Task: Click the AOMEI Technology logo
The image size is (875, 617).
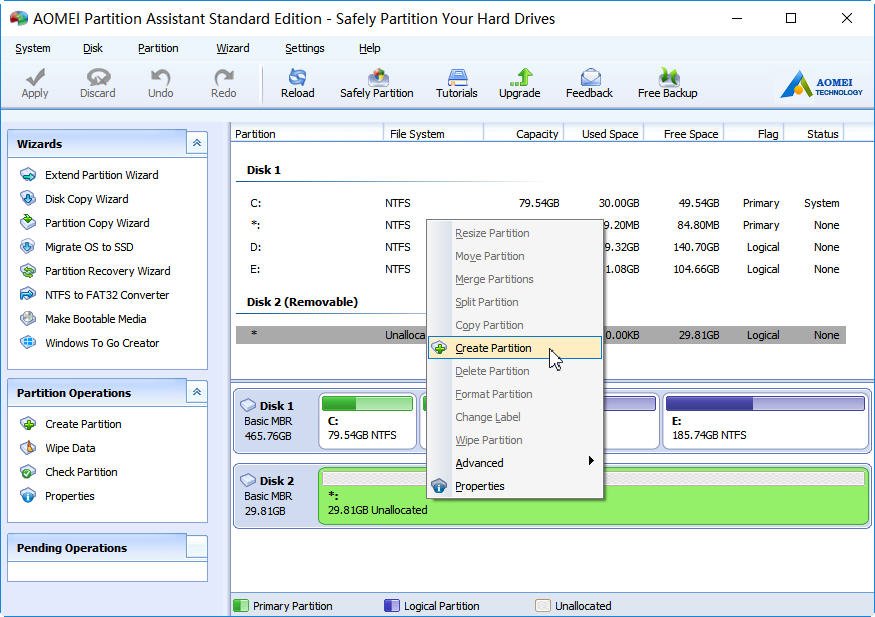Action: [821, 84]
